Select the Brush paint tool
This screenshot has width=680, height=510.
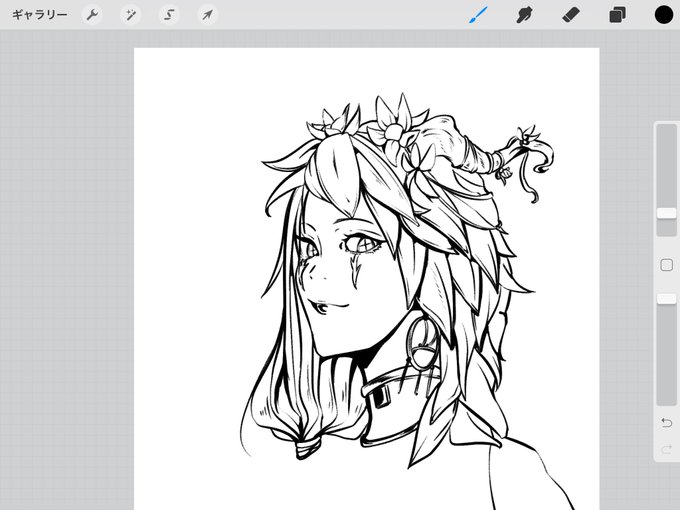(478, 15)
